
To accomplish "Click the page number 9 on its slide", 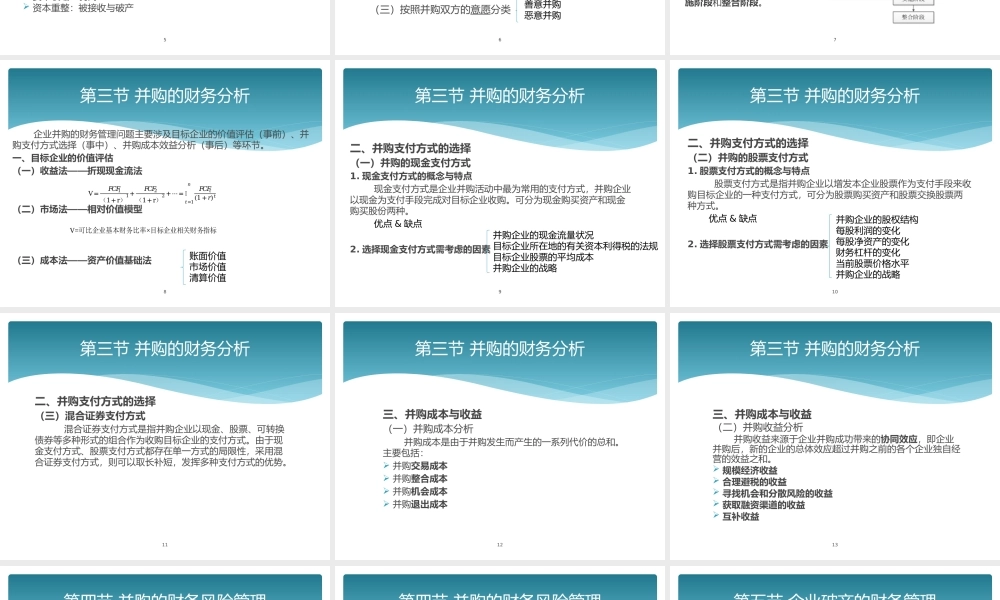I will (498, 290).
